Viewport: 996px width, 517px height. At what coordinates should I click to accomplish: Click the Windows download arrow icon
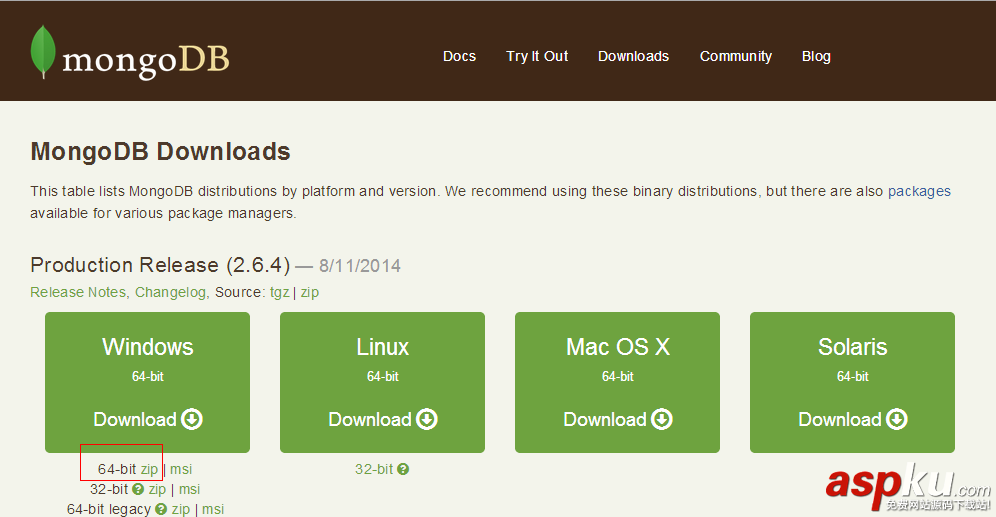(192, 419)
